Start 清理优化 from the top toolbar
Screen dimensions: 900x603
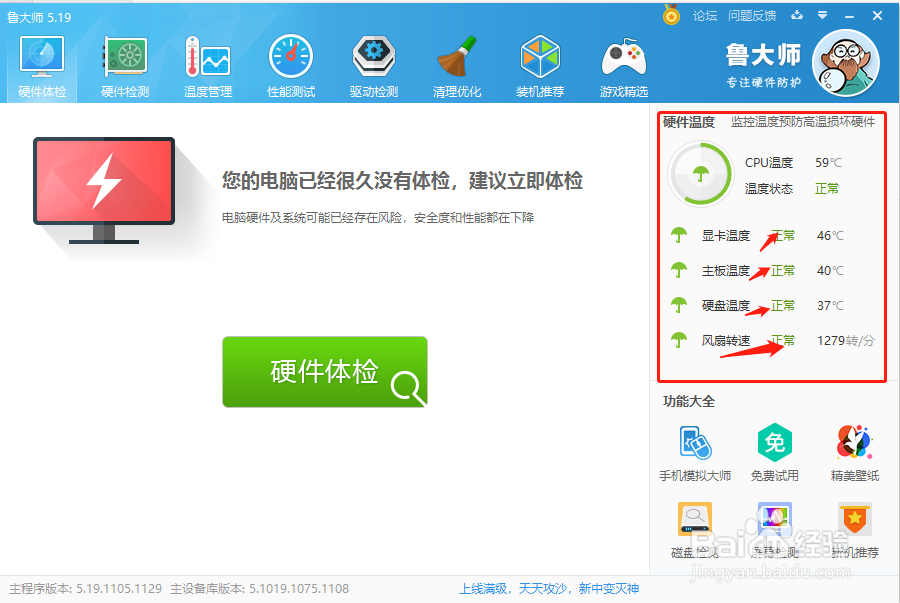click(x=456, y=62)
